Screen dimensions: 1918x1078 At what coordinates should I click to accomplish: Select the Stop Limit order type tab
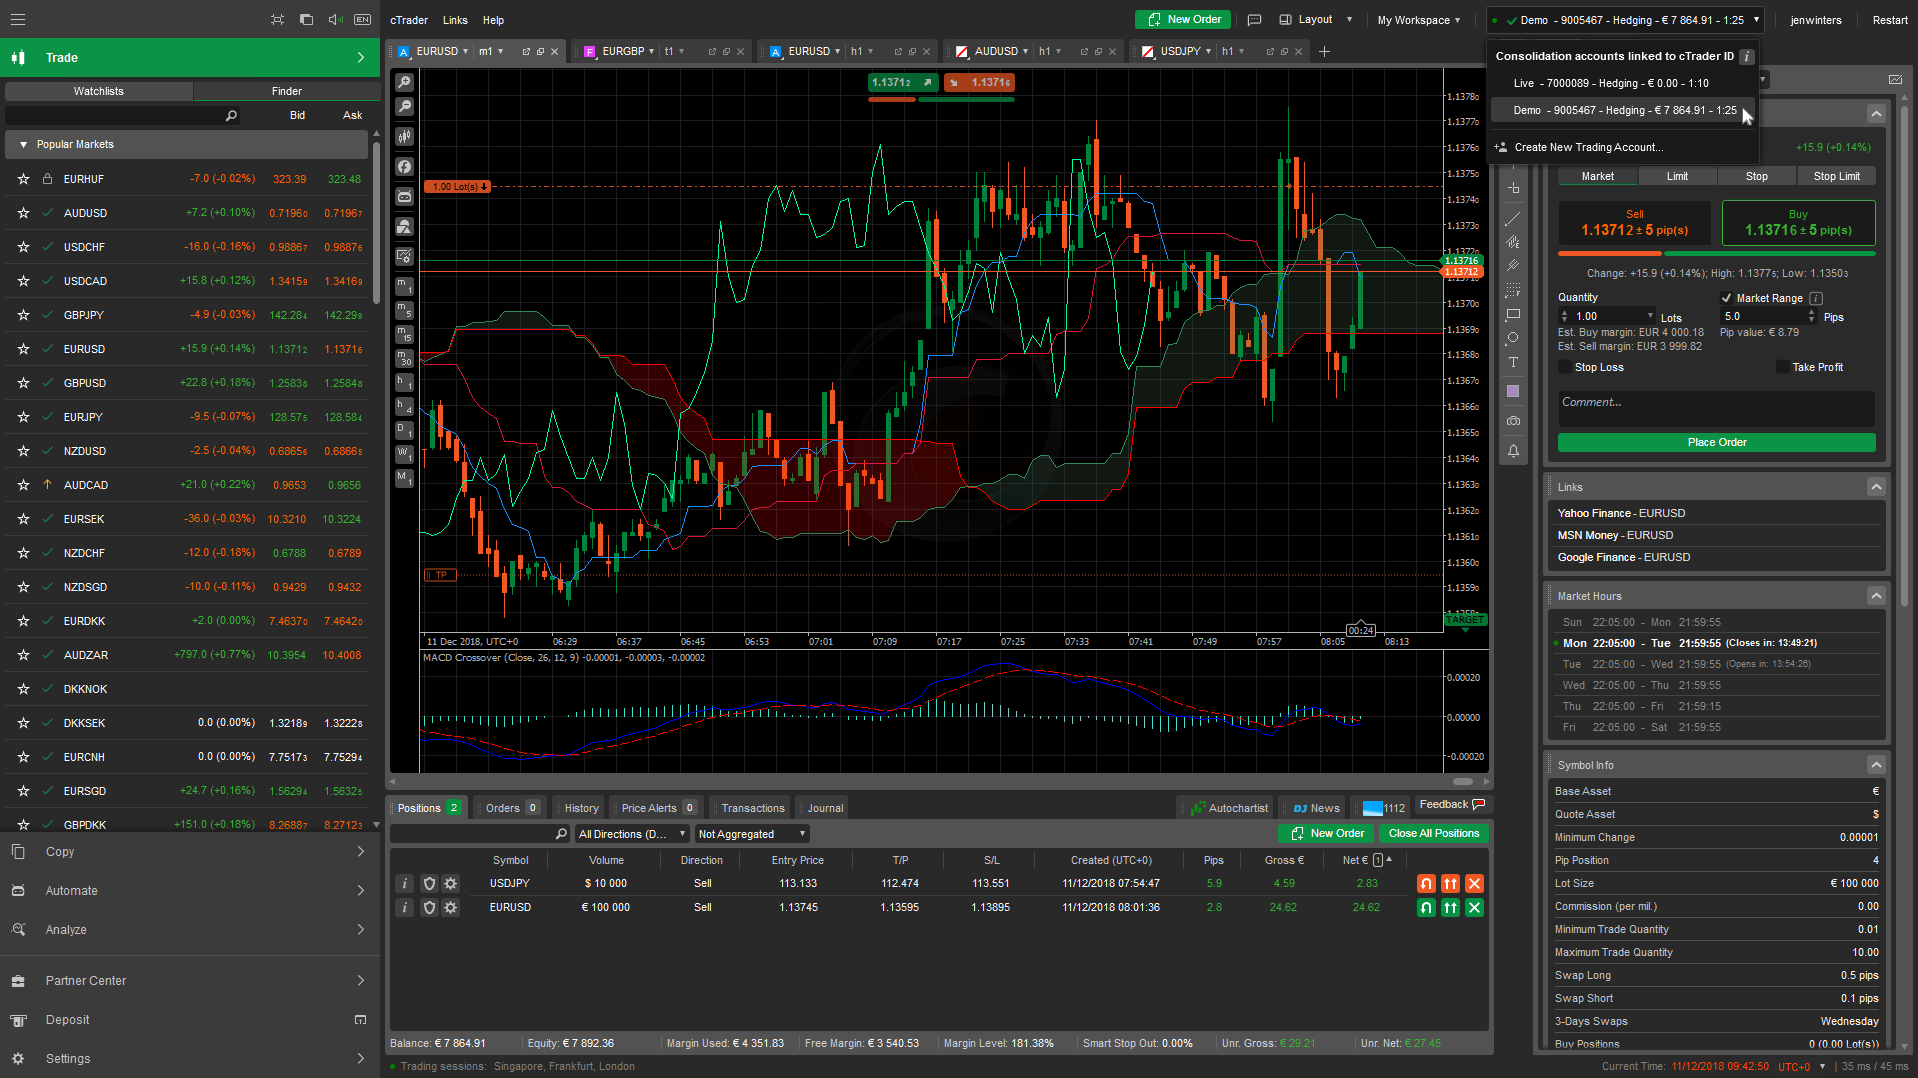[1836, 176]
